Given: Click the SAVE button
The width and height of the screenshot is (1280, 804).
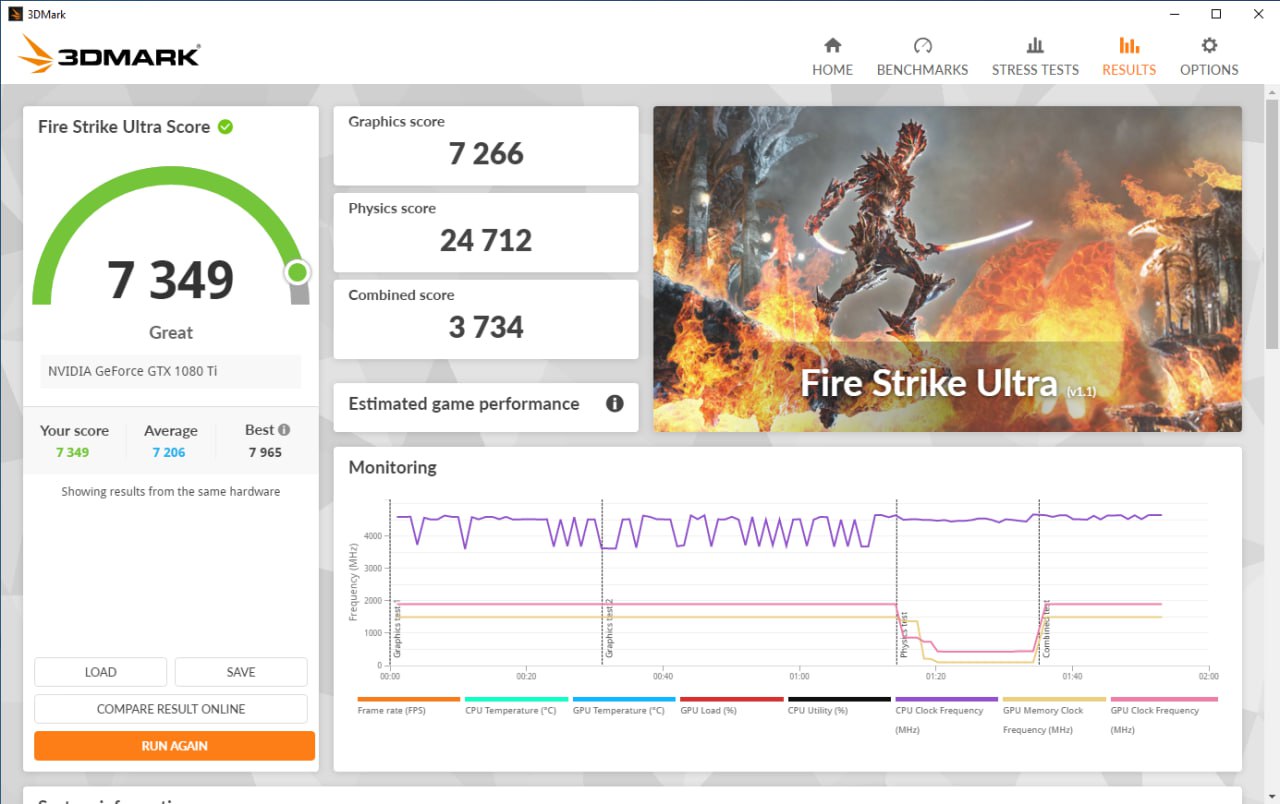Looking at the screenshot, I should pos(241,672).
